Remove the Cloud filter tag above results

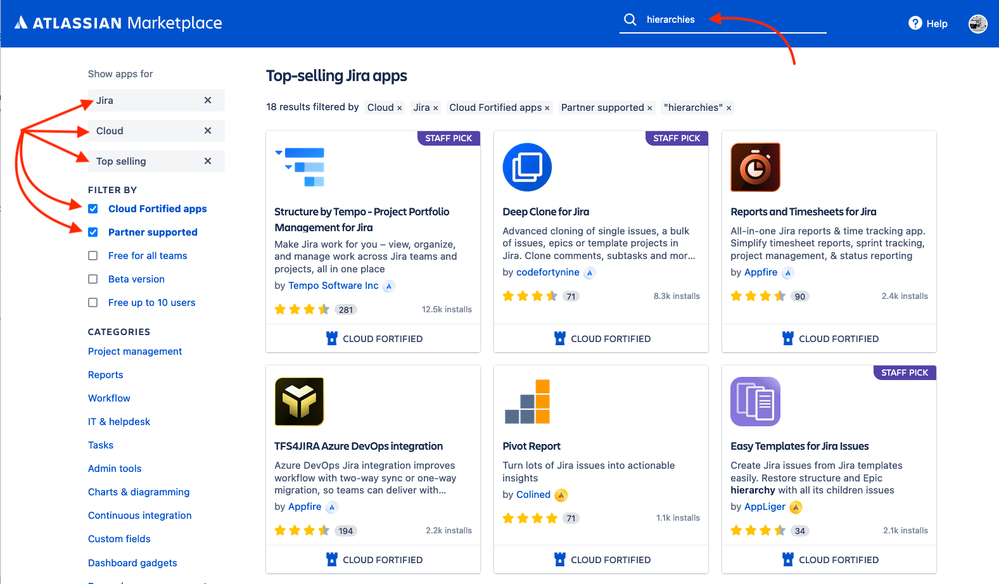(x=399, y=108)
